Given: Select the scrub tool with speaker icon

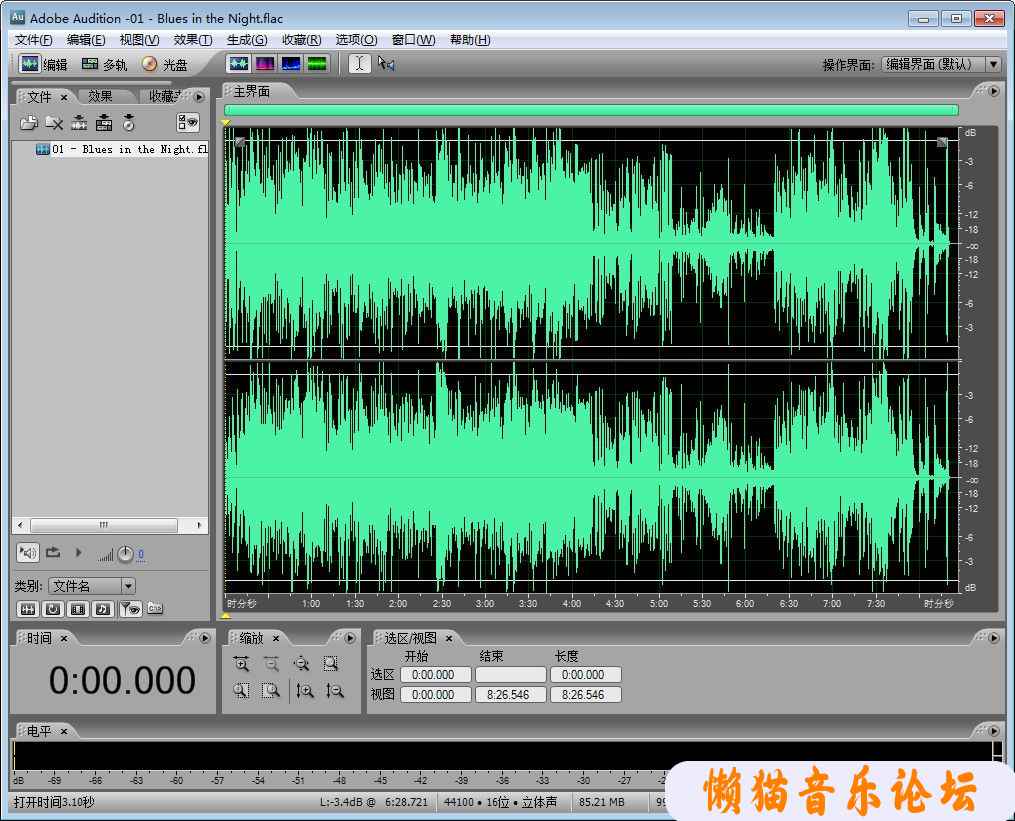Looking at the screenshot, I should click(386, 63).
